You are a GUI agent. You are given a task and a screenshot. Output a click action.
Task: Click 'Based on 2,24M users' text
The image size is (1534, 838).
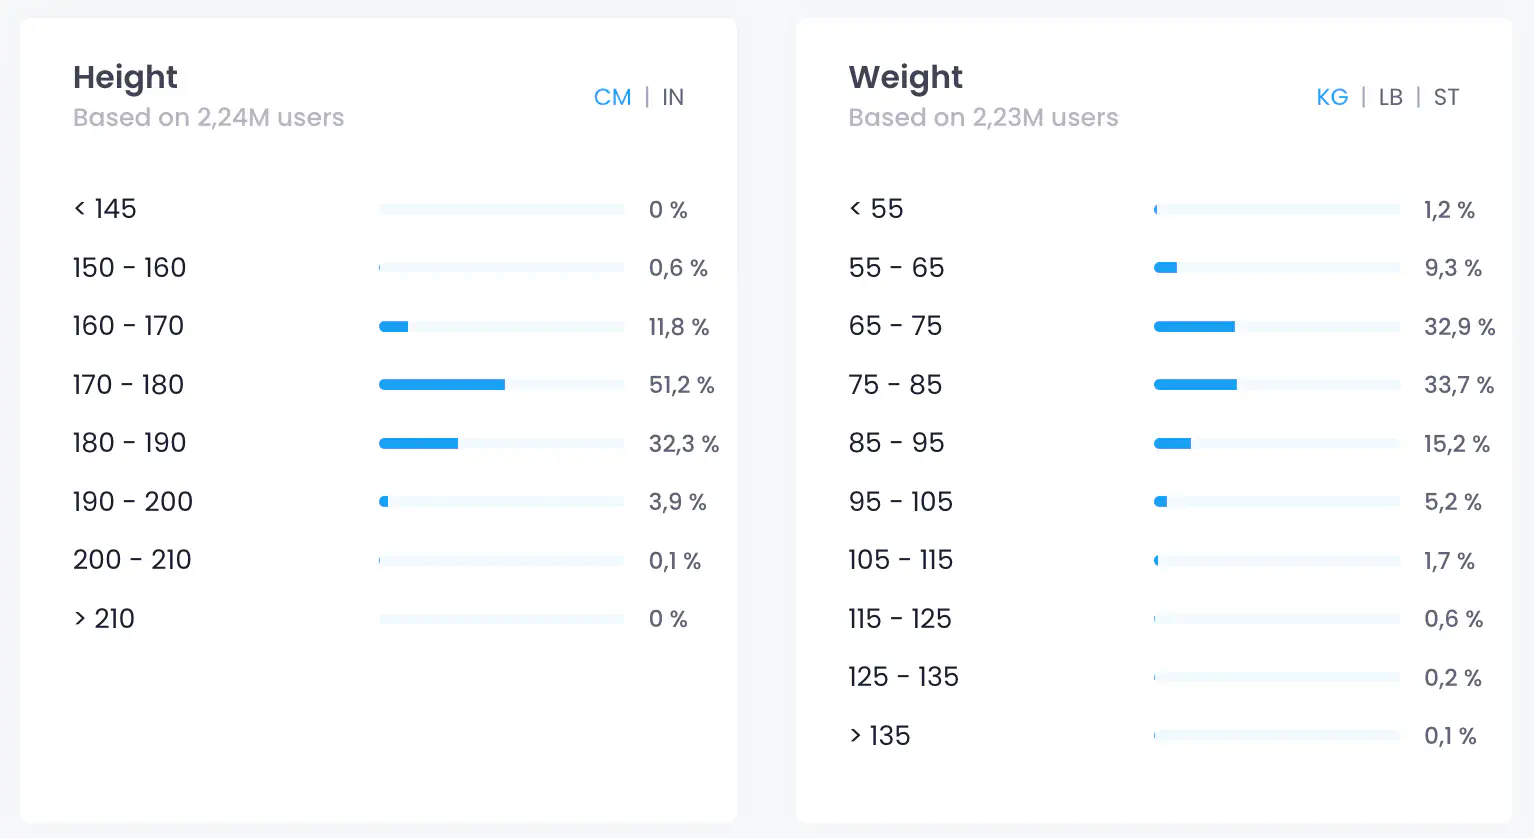tap(208, 118)
